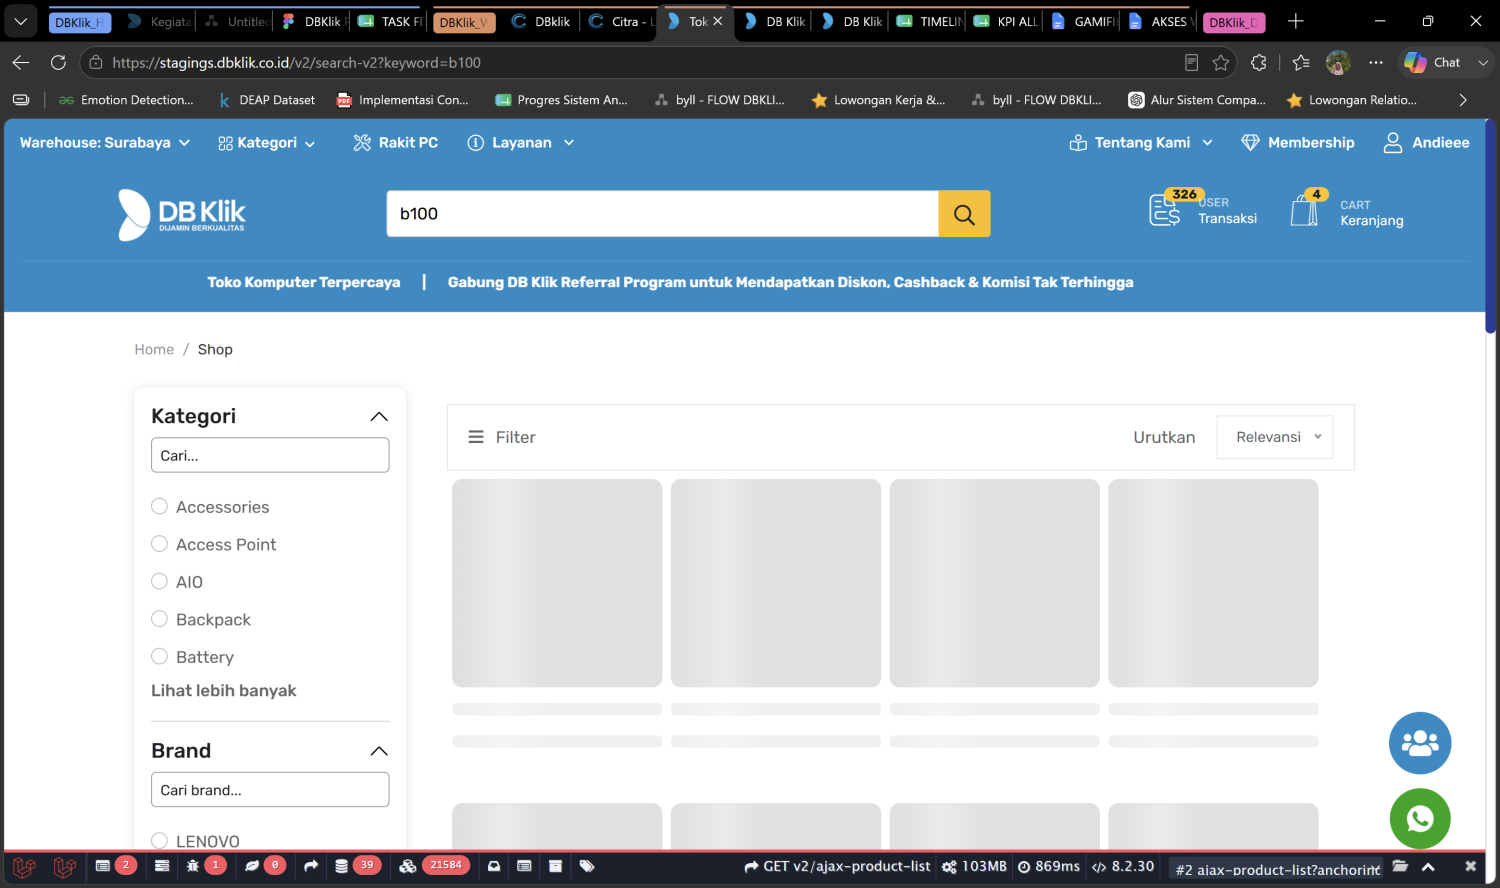Switch to the TASK FI browser tab
Screen dimensions: 1500x888
click(x=392, y=21)
